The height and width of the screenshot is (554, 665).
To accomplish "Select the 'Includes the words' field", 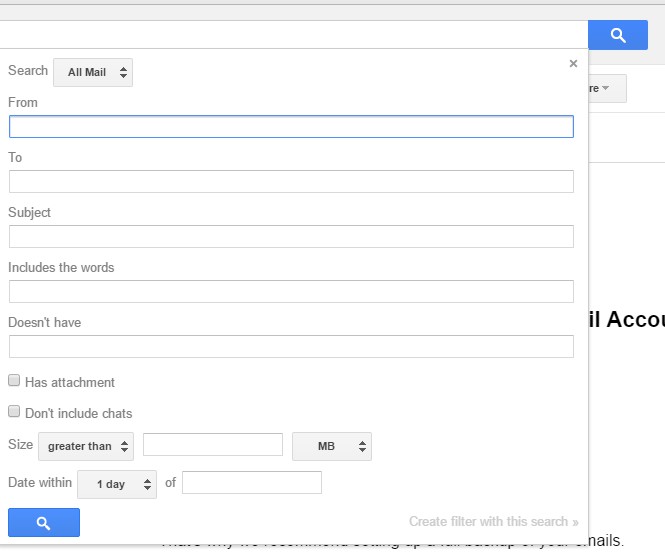I will [x=291, y=291].
